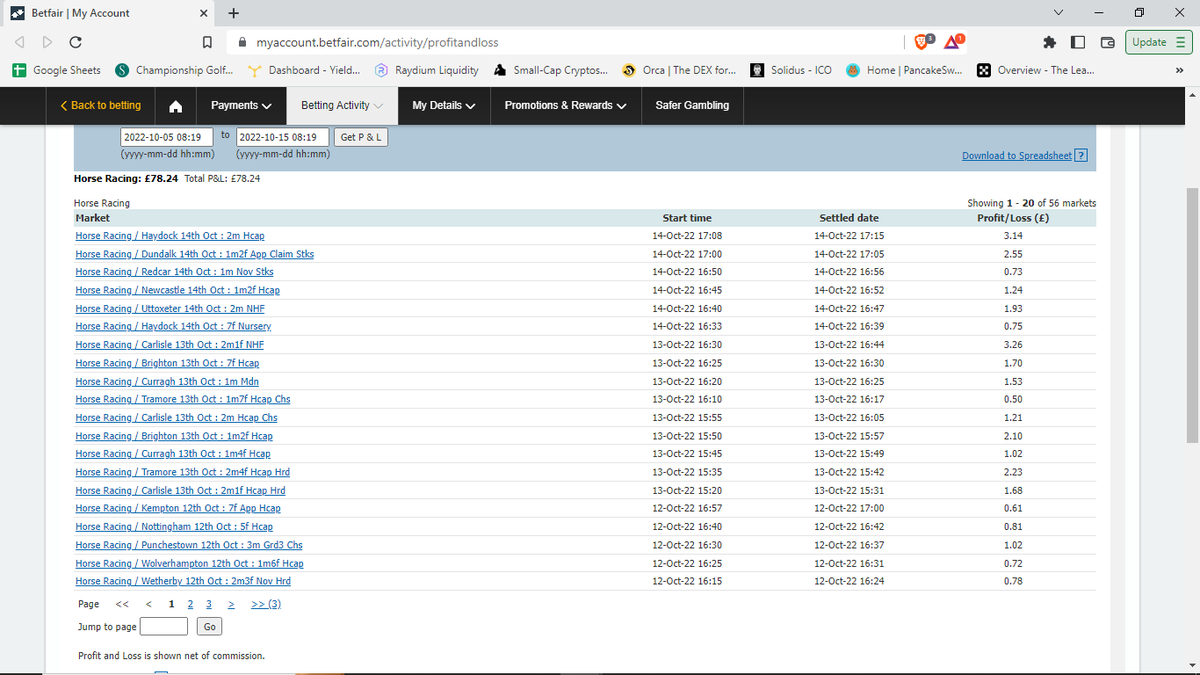Click the address bar URL
The width and height of the screenshot is (1200, 675).
pyautogui.click(x=378, y=42)
